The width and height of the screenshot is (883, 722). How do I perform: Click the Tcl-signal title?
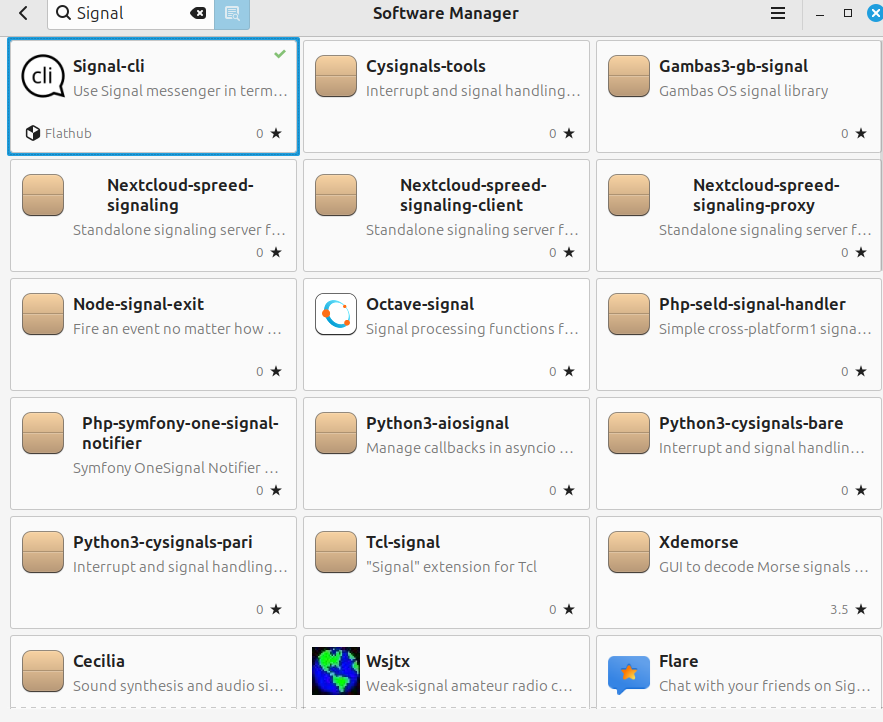pos(403,542)
